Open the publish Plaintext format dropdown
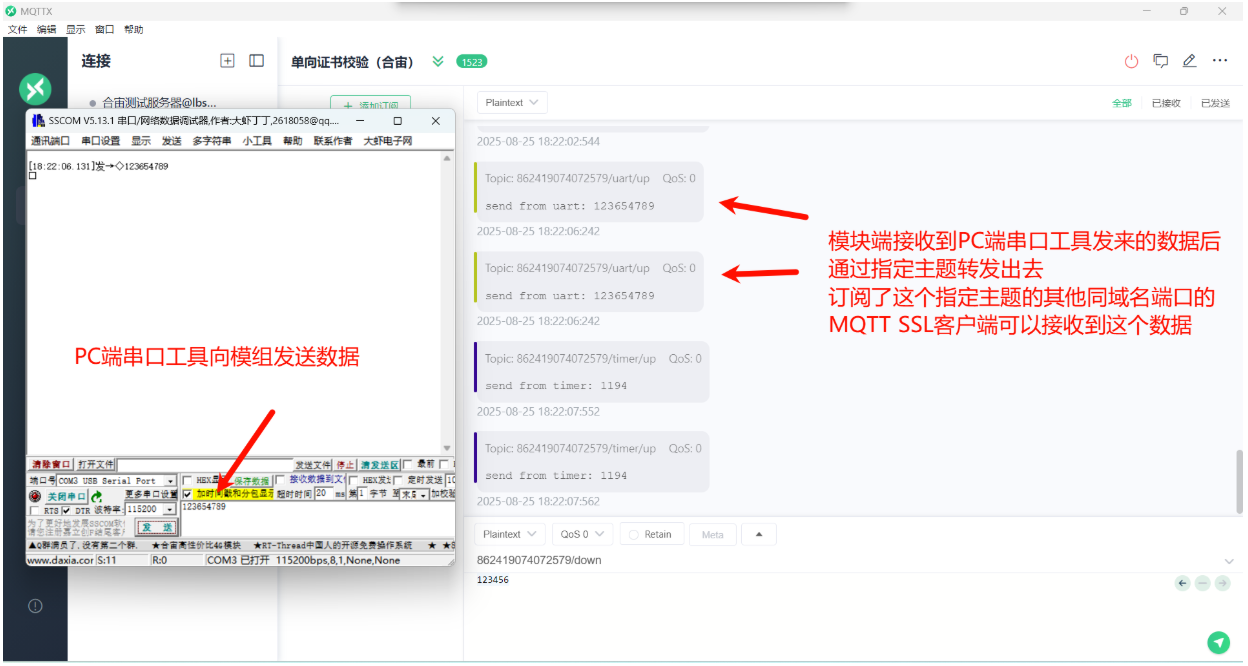The width and height of the screenshot is (1248, 666). (511, 535)
